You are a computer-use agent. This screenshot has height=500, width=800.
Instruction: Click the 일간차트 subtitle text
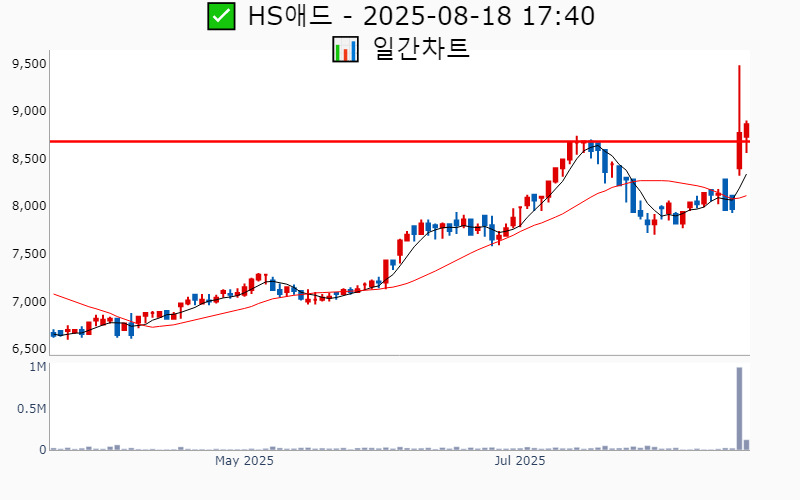421,49
